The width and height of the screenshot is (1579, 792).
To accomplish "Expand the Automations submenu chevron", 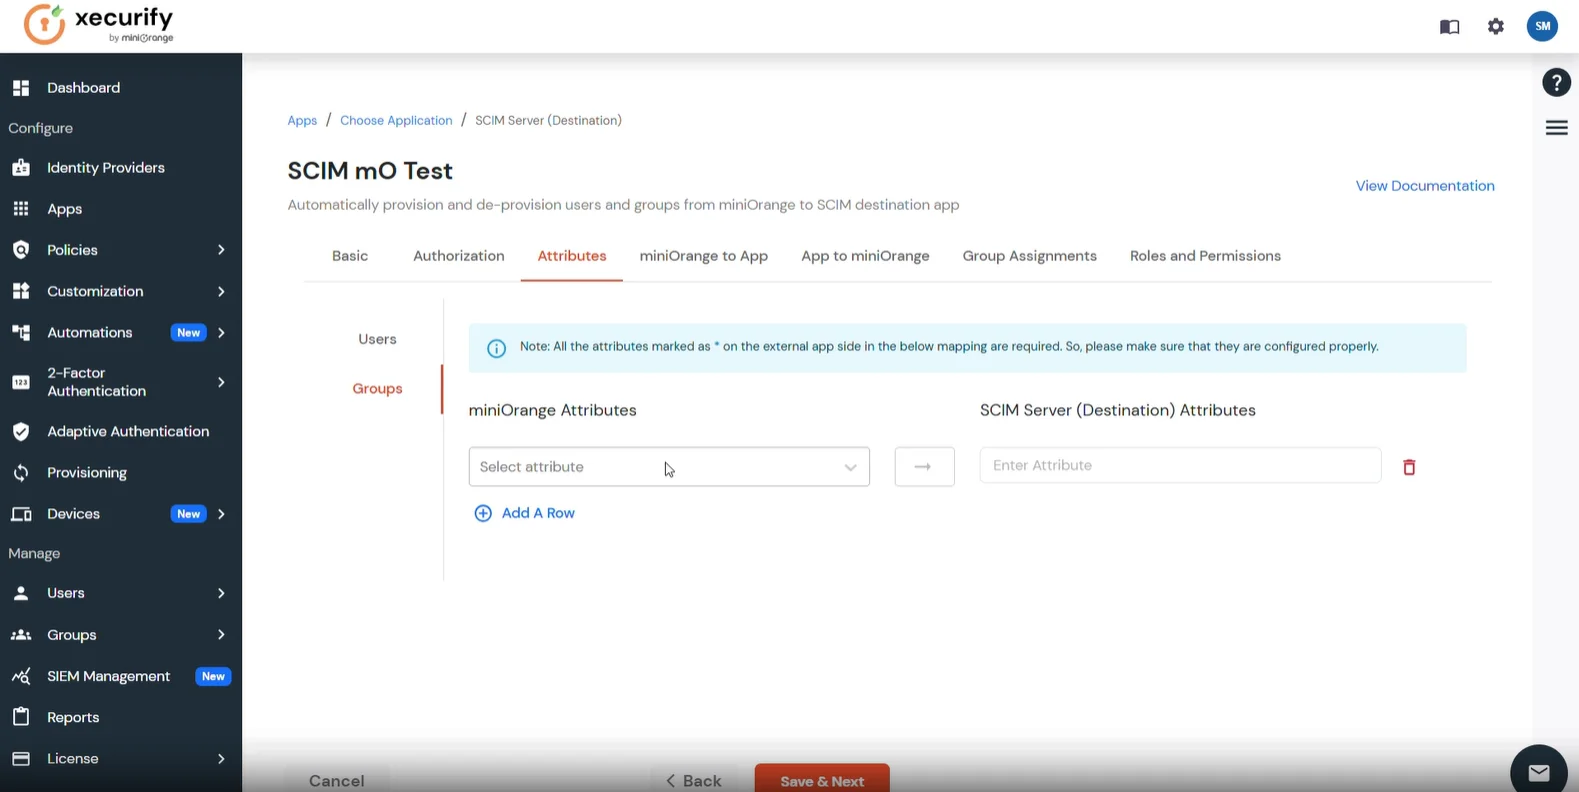I will point(221,332).
